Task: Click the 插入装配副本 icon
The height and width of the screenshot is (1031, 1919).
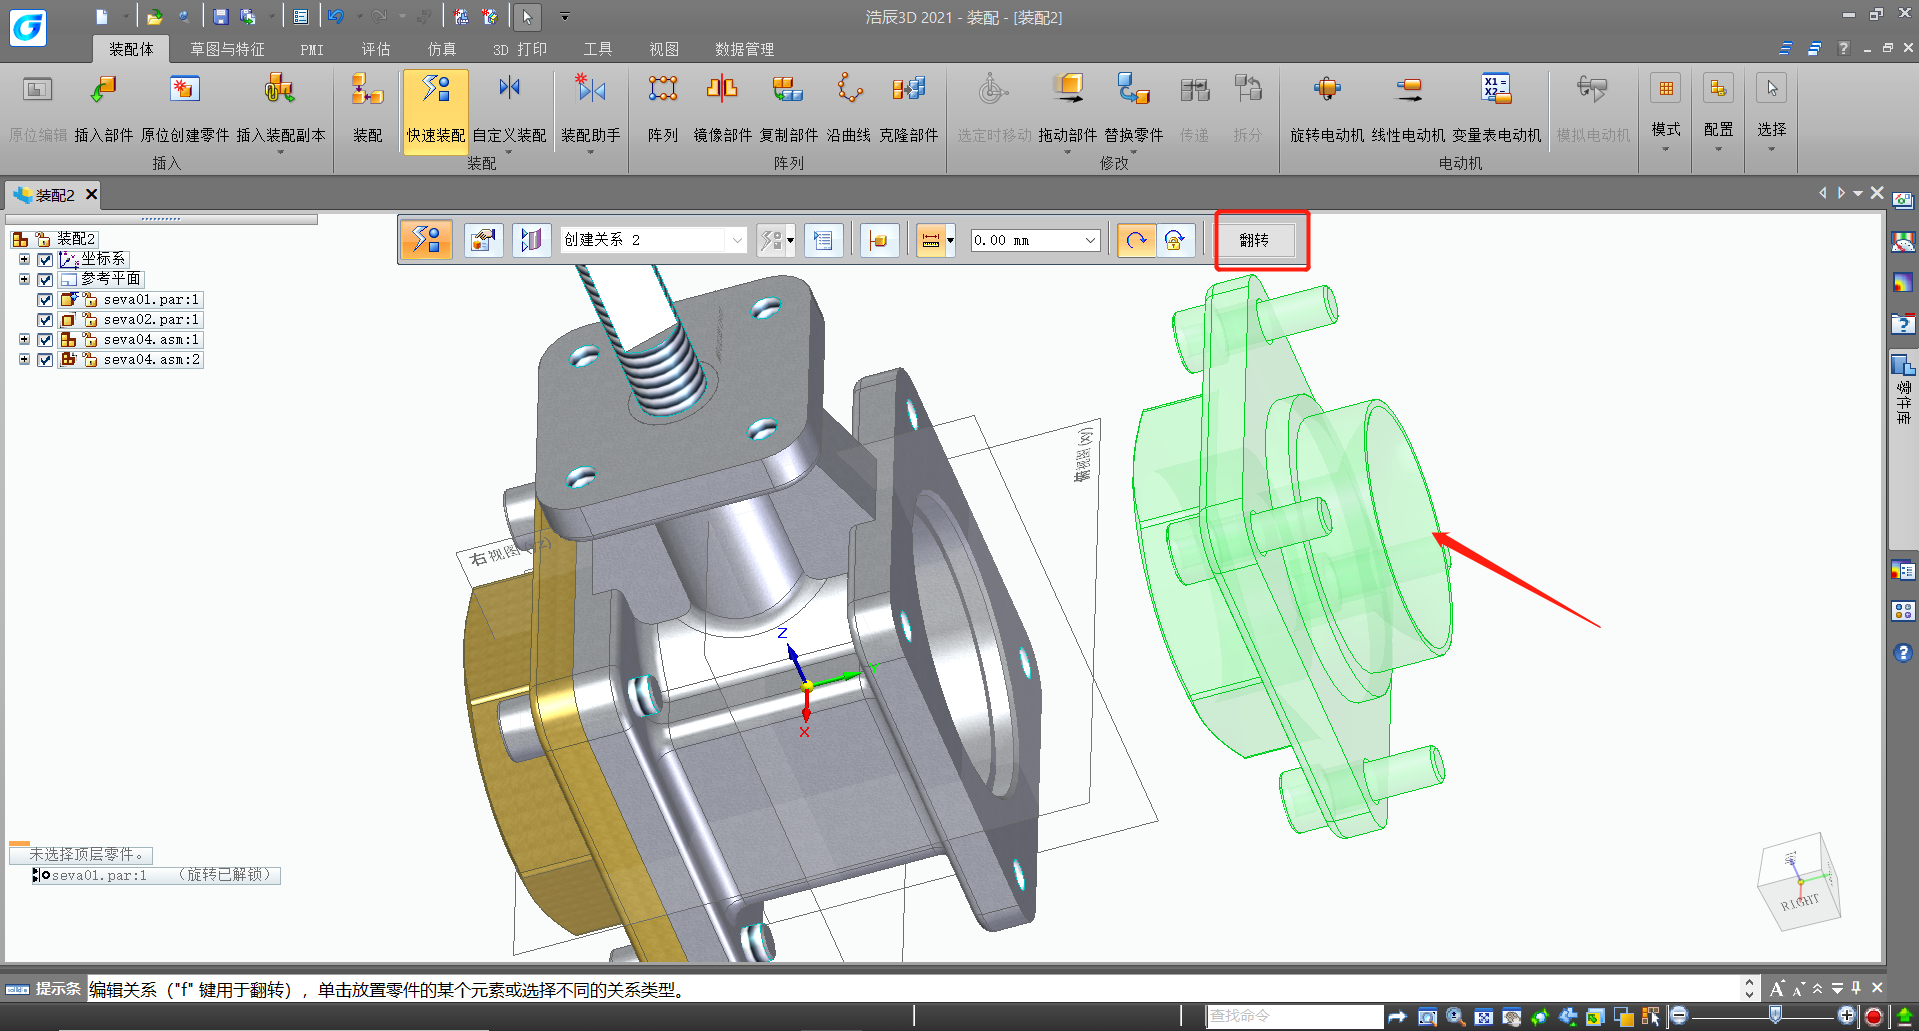Action: pyautogui.click(x=280, y=90)
